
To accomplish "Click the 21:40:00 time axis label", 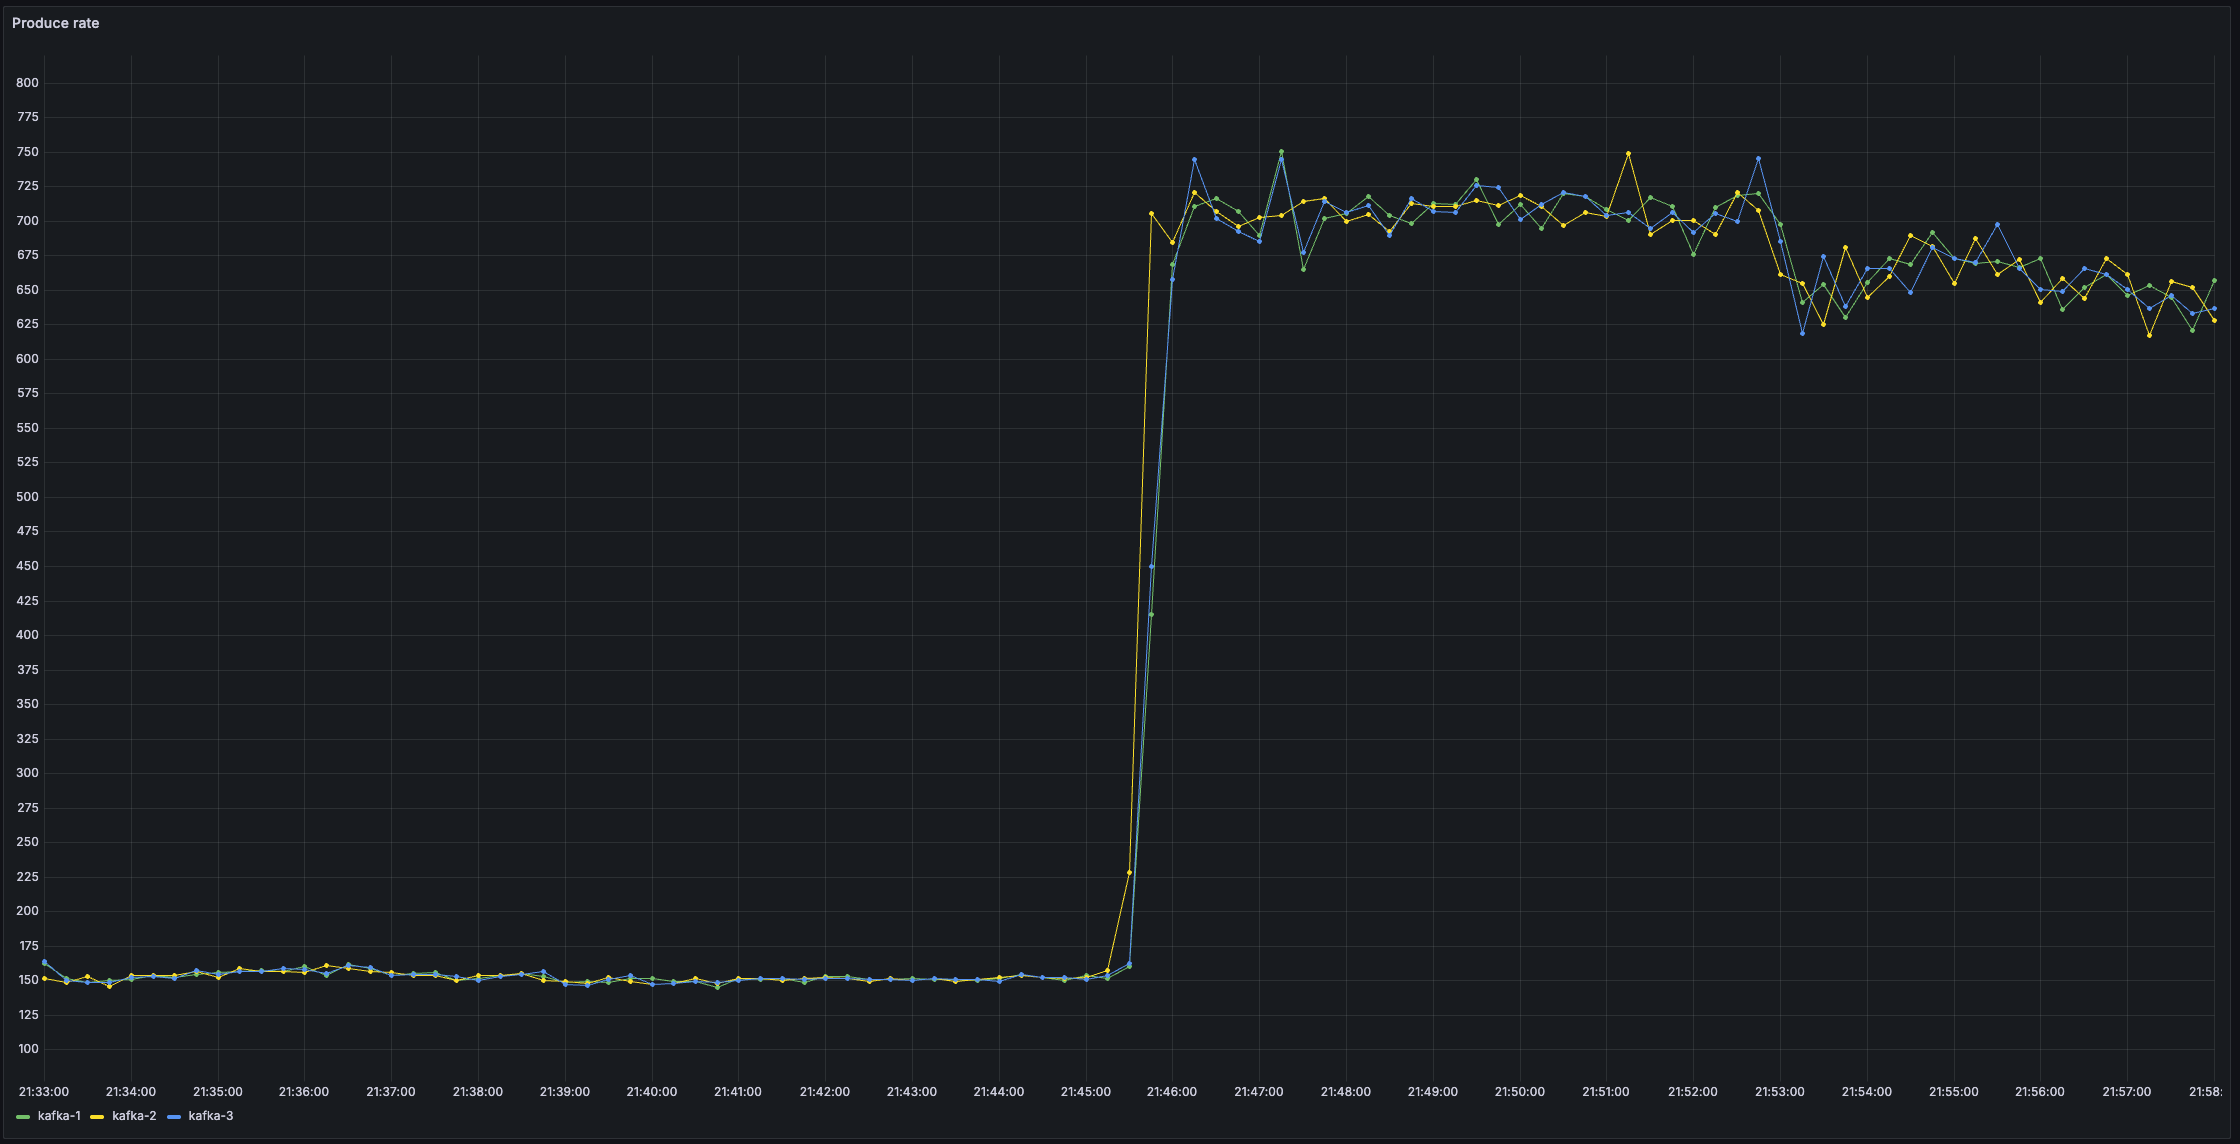I will point(651,1092).
